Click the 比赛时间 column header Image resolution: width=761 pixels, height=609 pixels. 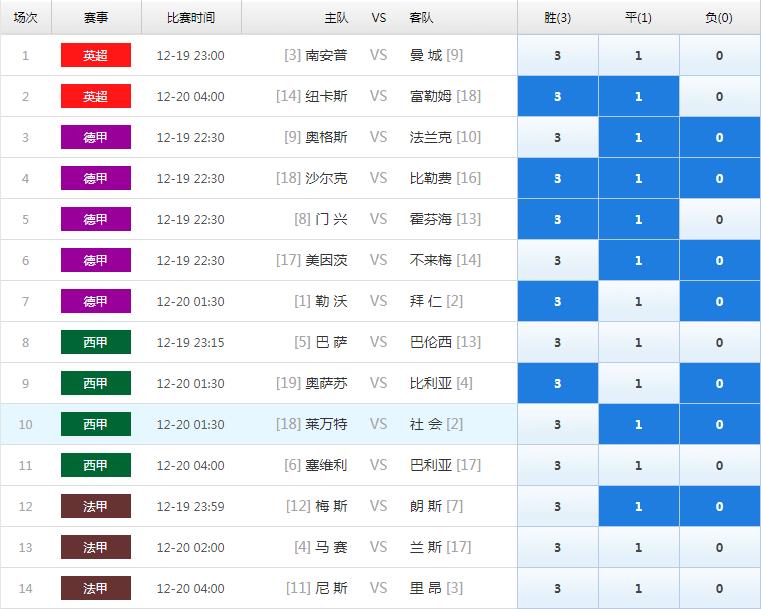click(x=191, y=18)
